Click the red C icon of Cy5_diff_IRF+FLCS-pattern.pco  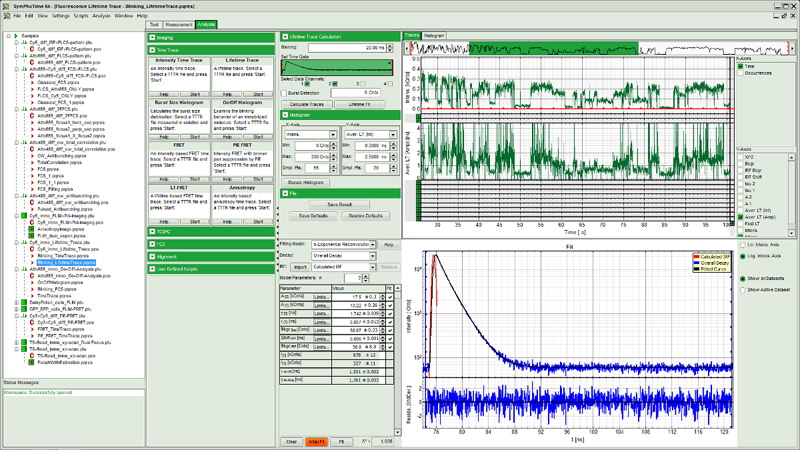pos(32,49)
